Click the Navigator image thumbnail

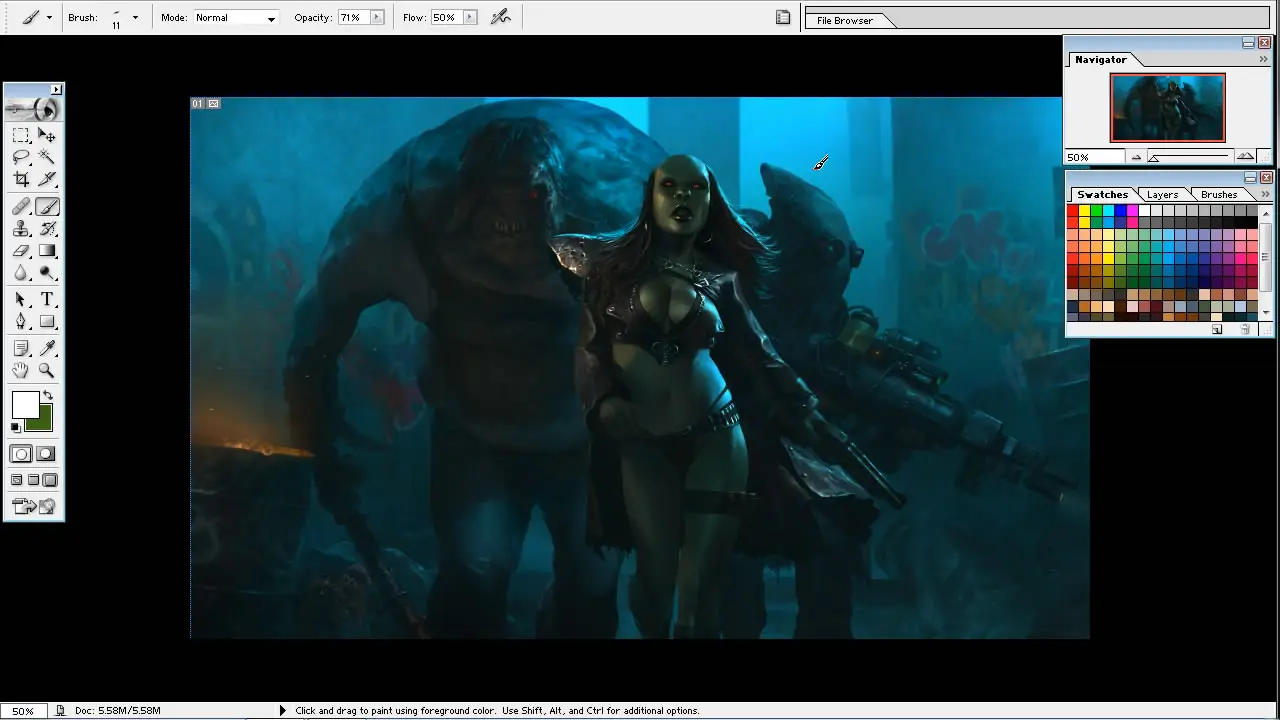click(x=1167, y=107)
